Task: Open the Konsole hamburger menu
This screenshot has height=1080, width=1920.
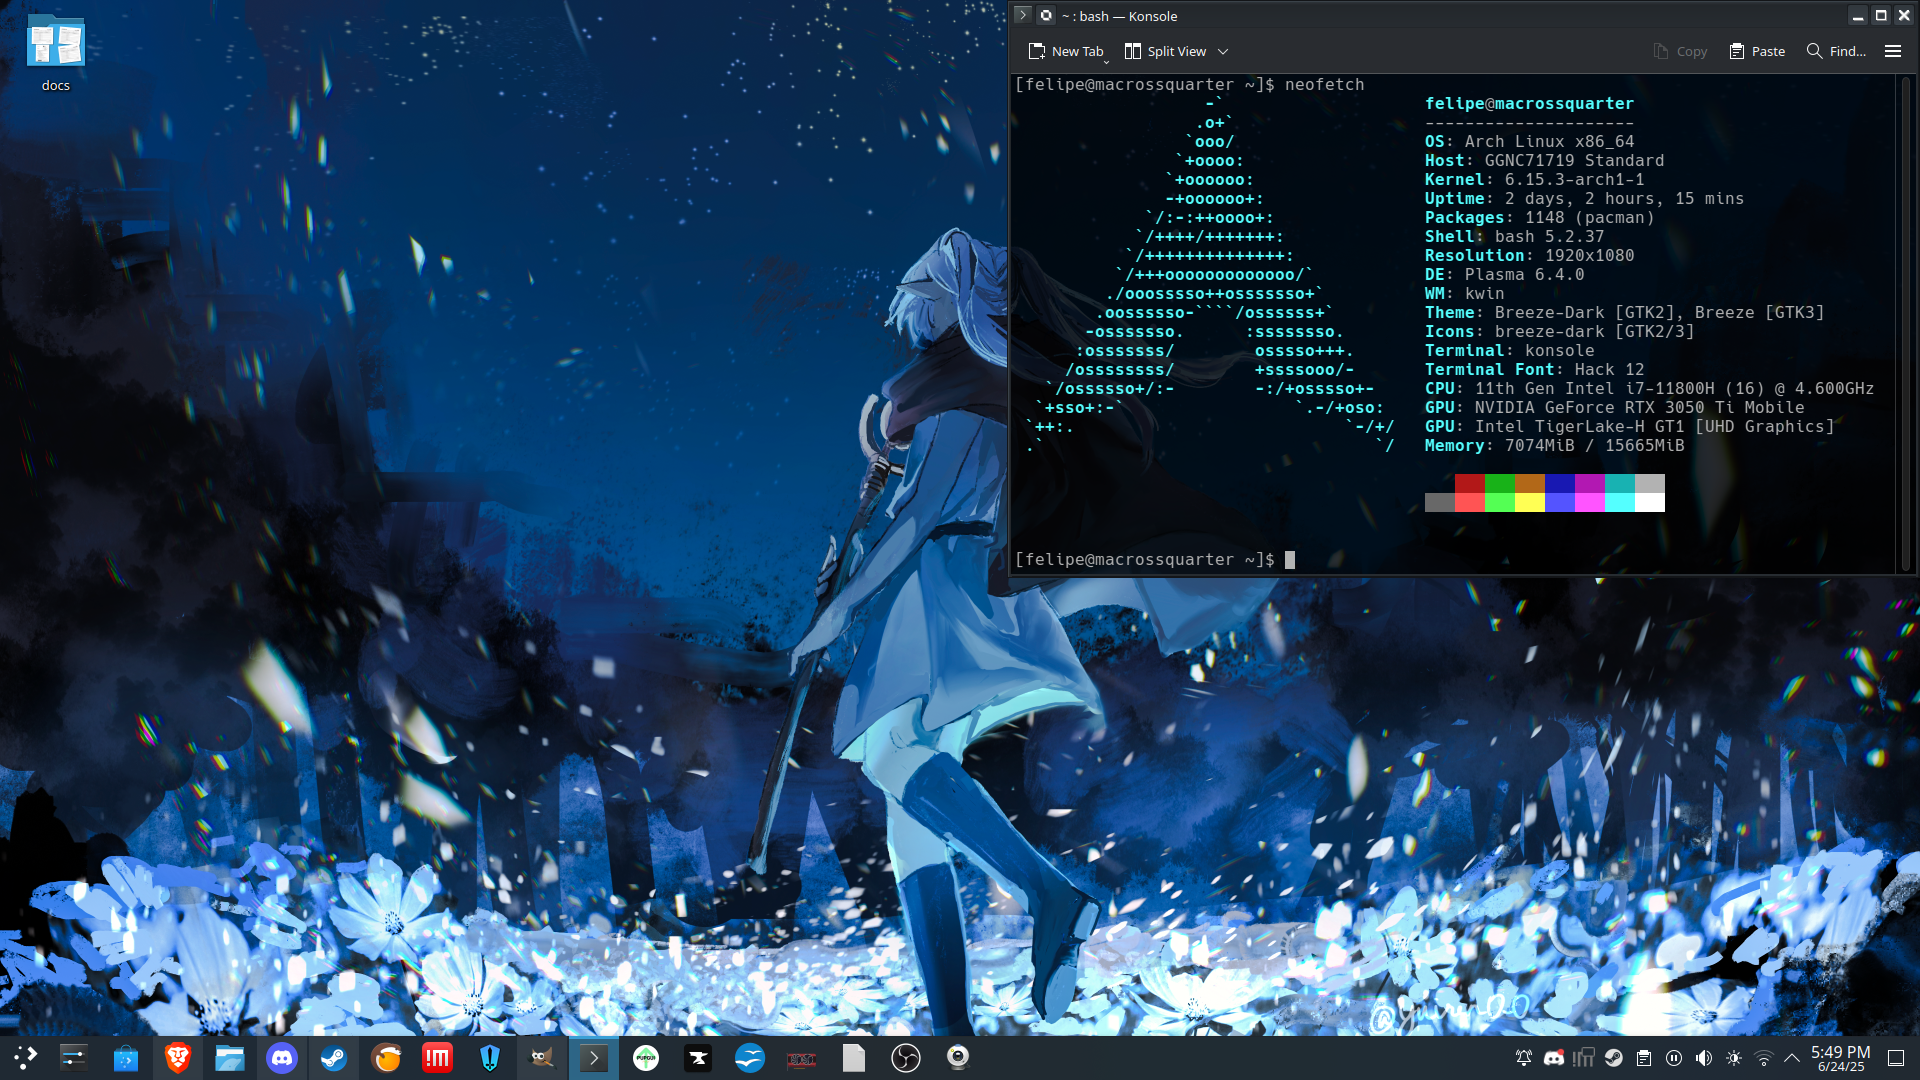Action: (x=1893, y=51)
